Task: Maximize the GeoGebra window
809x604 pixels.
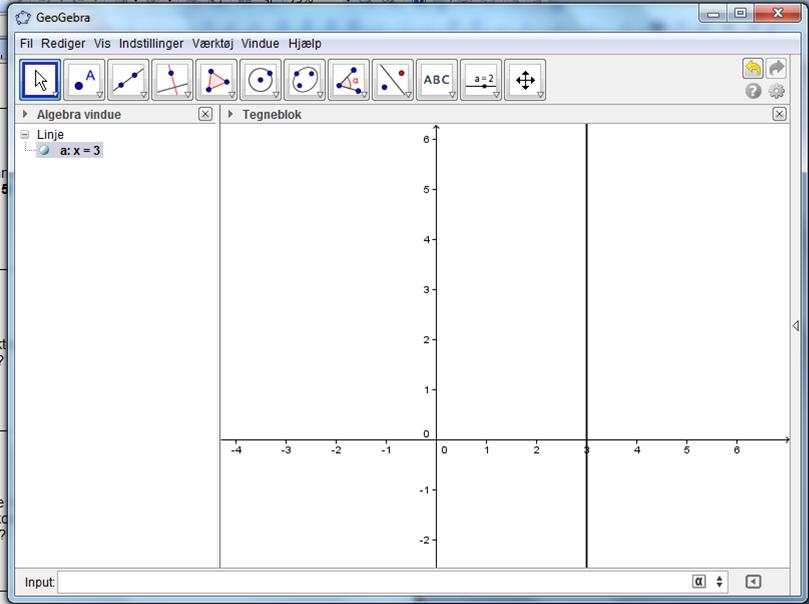Action: tap(740, 14)
